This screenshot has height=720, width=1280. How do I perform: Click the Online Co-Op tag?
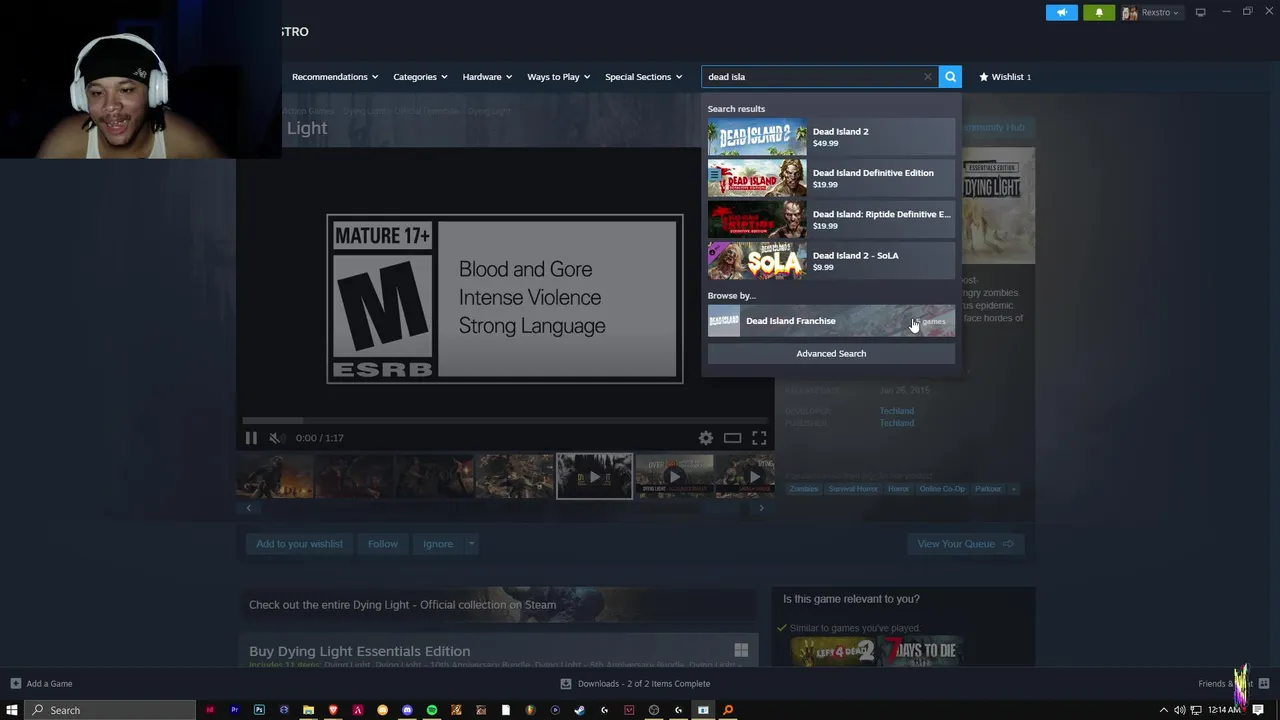942,489
